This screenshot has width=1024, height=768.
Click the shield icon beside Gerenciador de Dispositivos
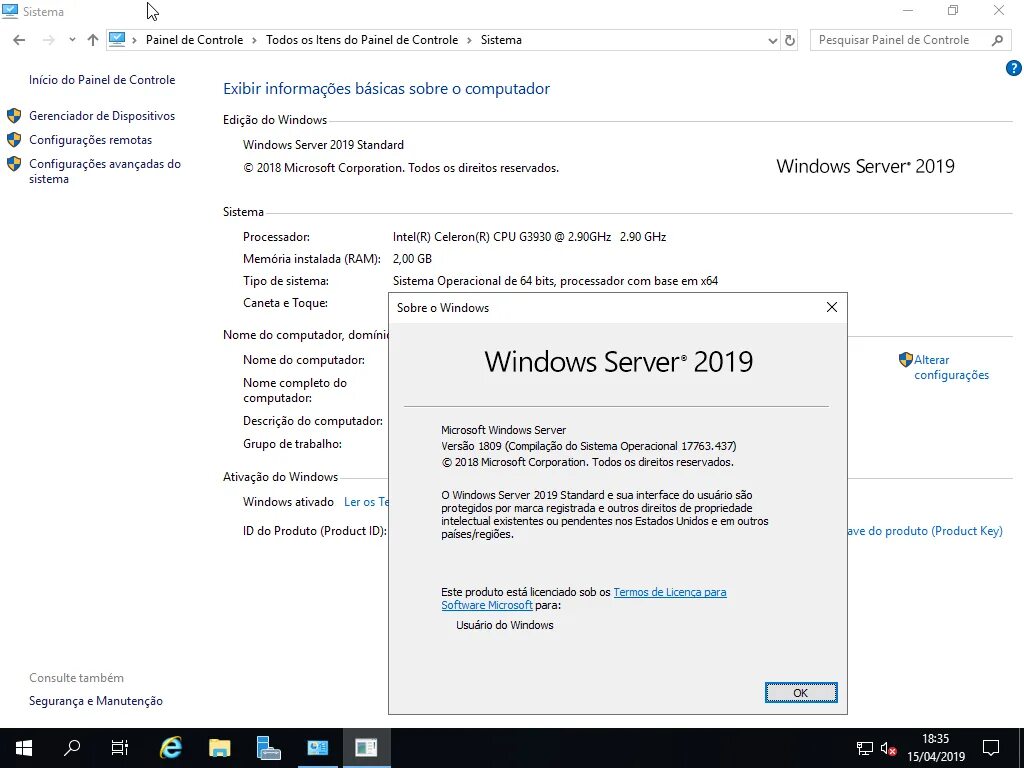point(14,116)
